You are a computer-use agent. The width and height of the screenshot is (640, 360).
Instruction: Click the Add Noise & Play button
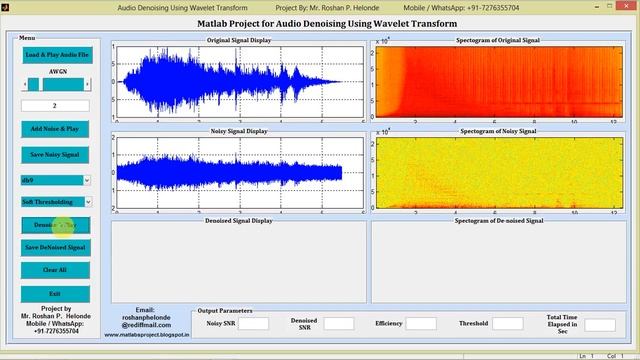[55, 129]
